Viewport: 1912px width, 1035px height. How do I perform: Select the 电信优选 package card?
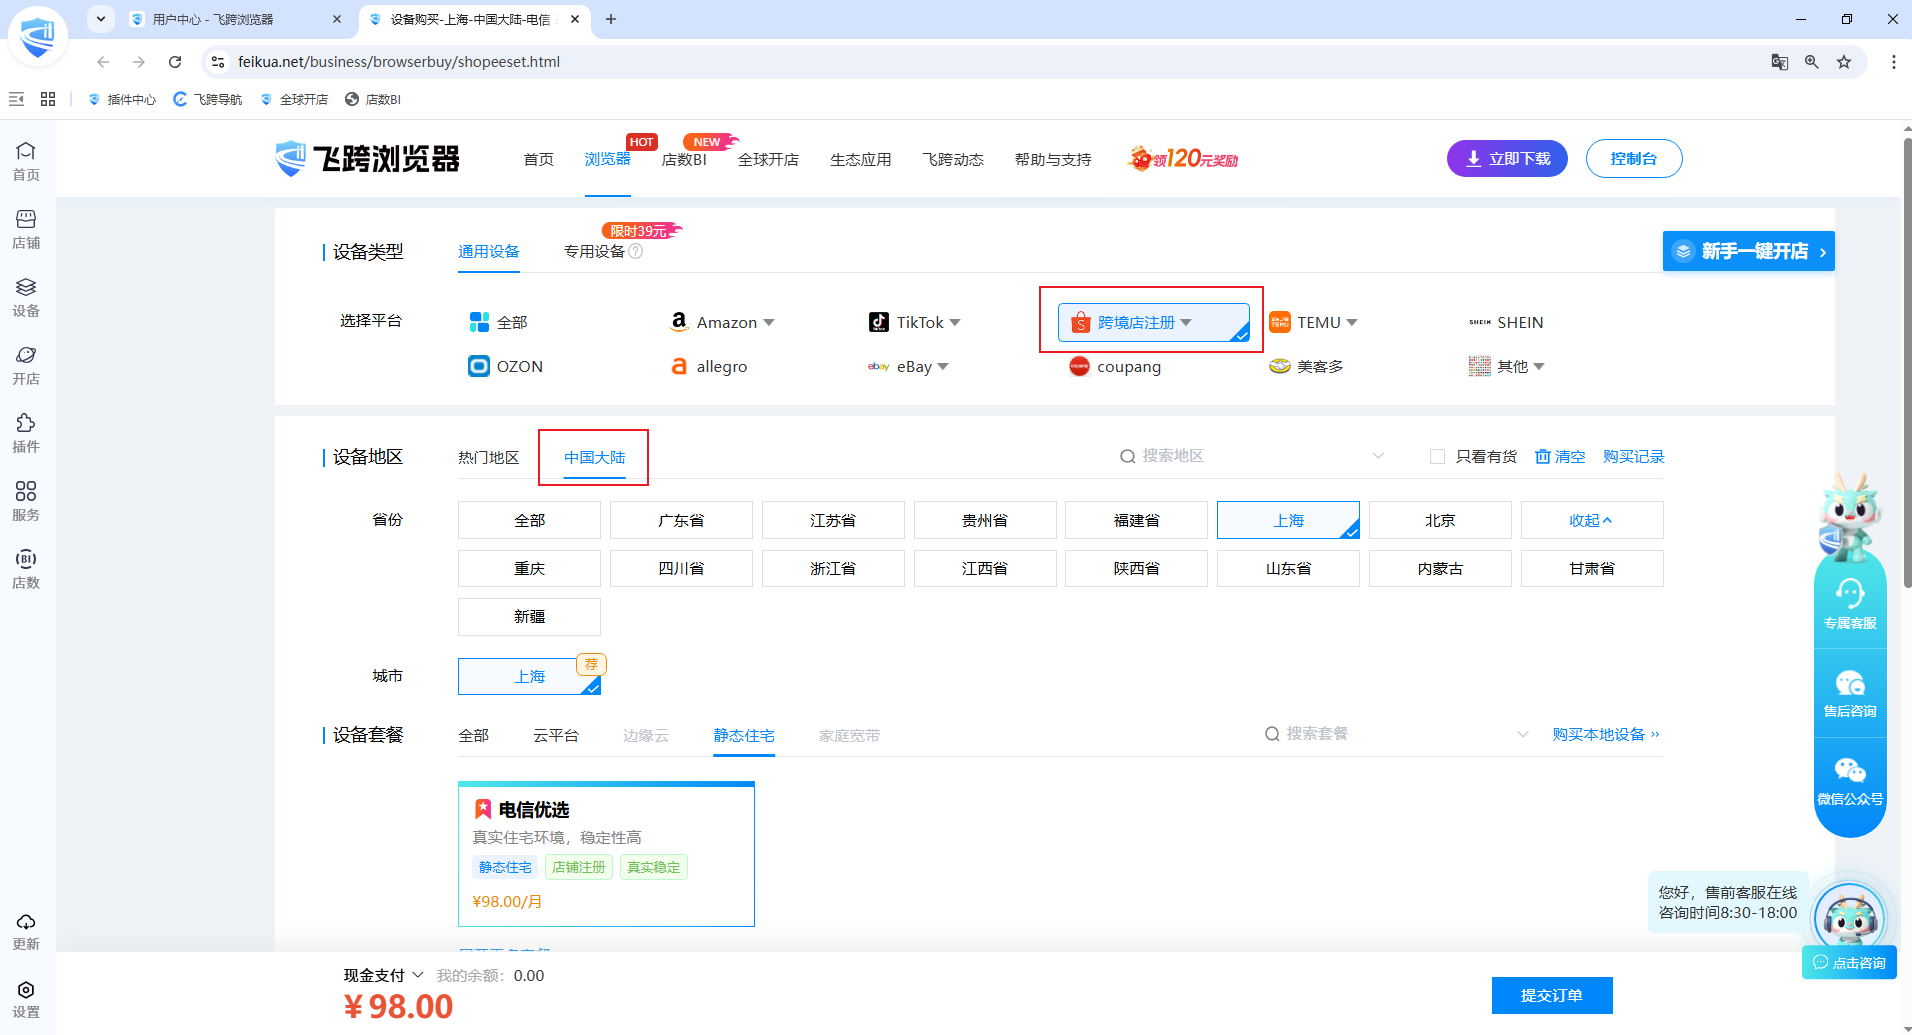click(x=606, y=854)
